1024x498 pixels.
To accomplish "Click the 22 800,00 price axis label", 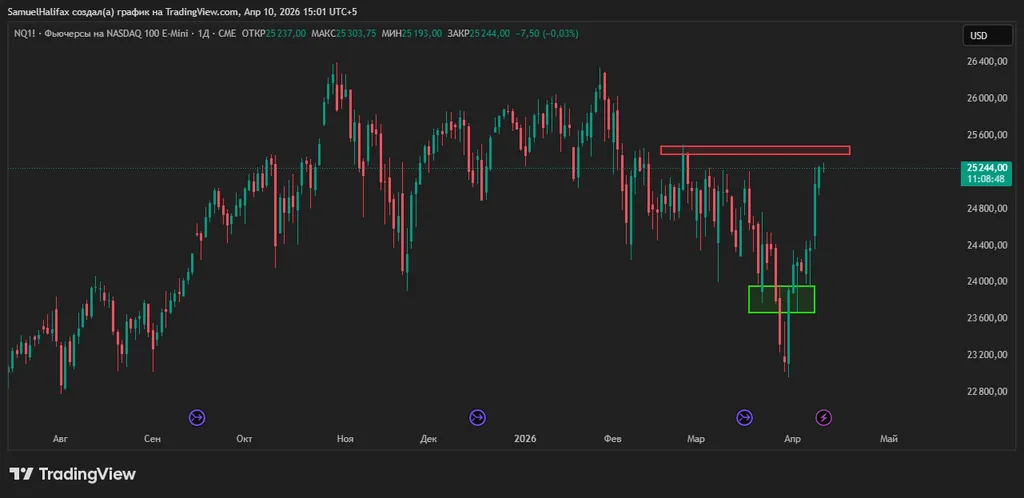I will (x=986, y=391).
